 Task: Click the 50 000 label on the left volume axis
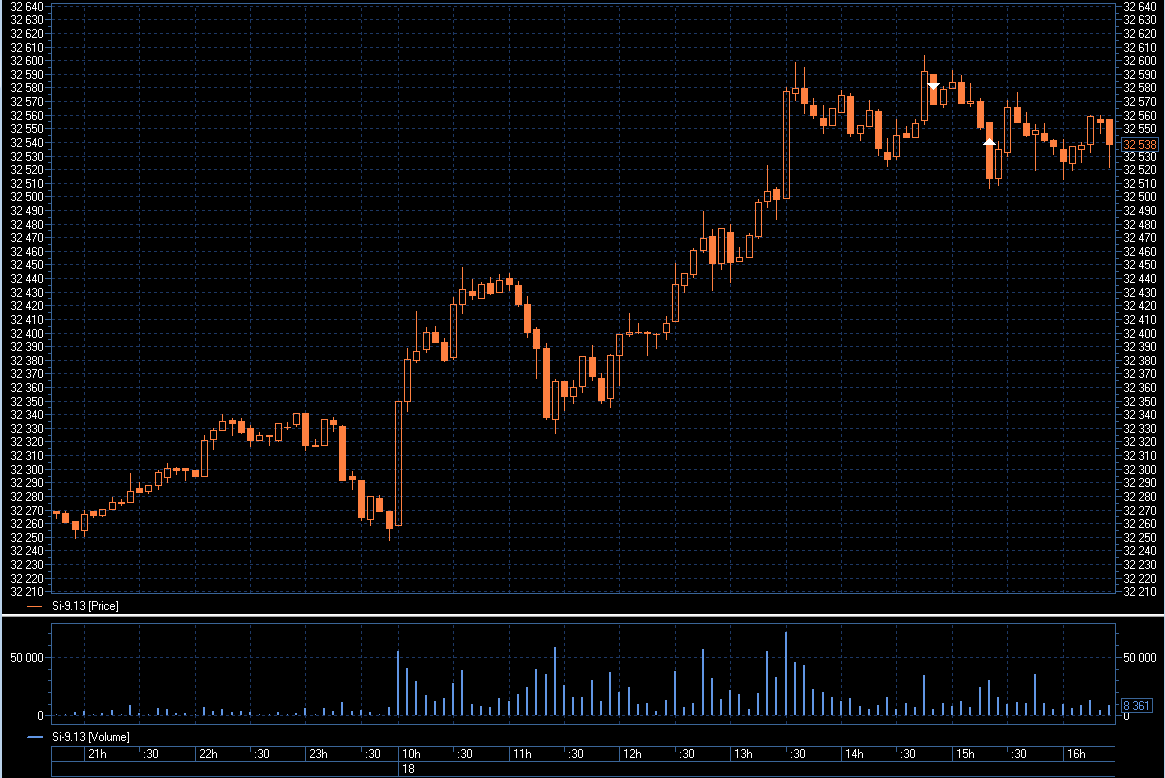(x=27, y=658)
